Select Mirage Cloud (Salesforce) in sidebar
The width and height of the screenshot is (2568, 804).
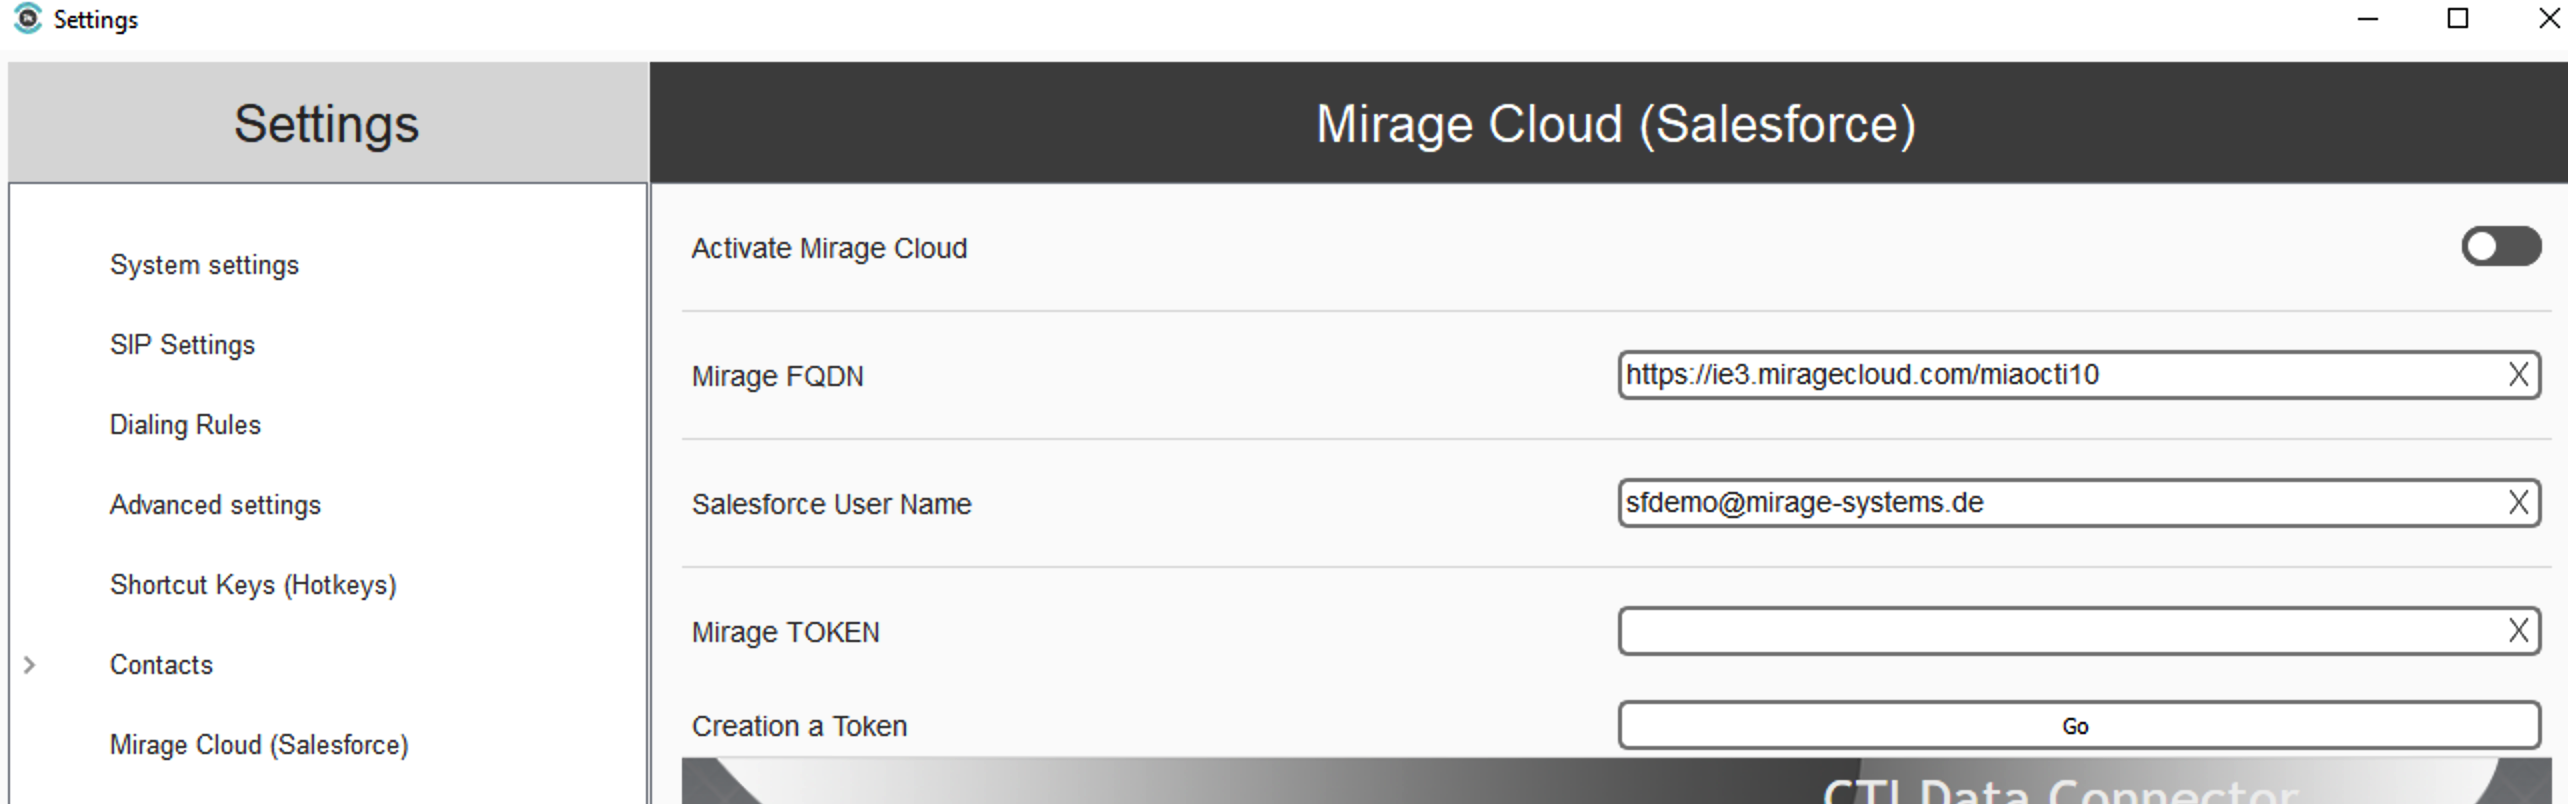pos(259,745)
